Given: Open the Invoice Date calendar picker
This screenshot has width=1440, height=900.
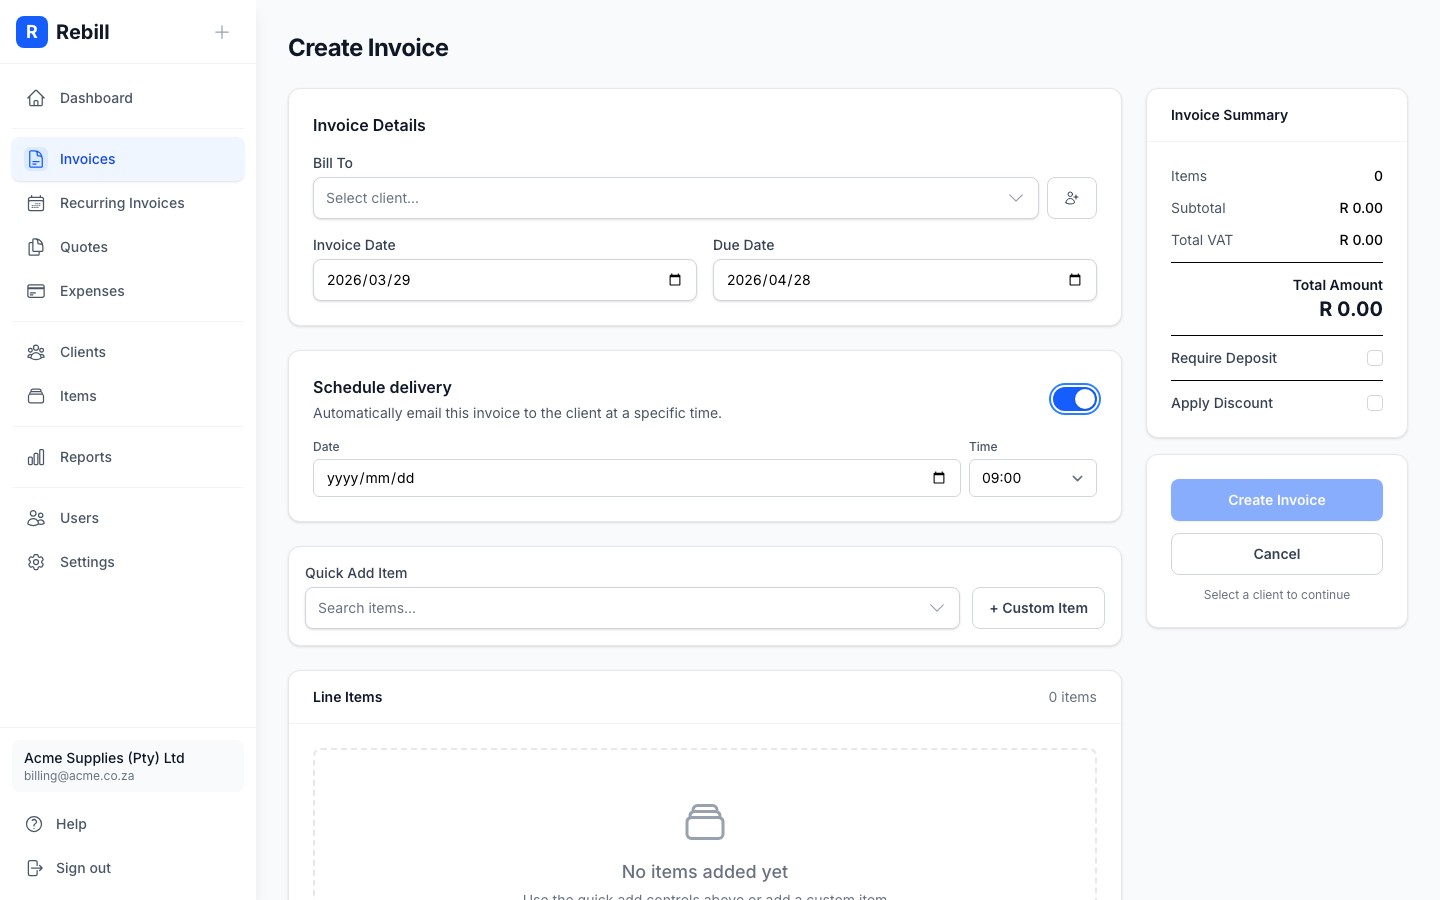Looking at the screenshot, I should 675,280.
